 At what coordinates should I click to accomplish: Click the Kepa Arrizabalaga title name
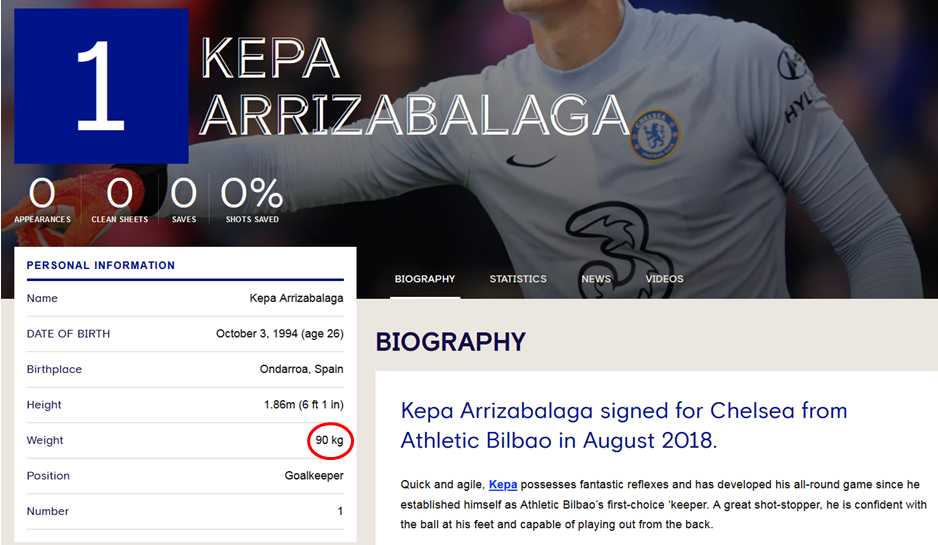[414, 86]
